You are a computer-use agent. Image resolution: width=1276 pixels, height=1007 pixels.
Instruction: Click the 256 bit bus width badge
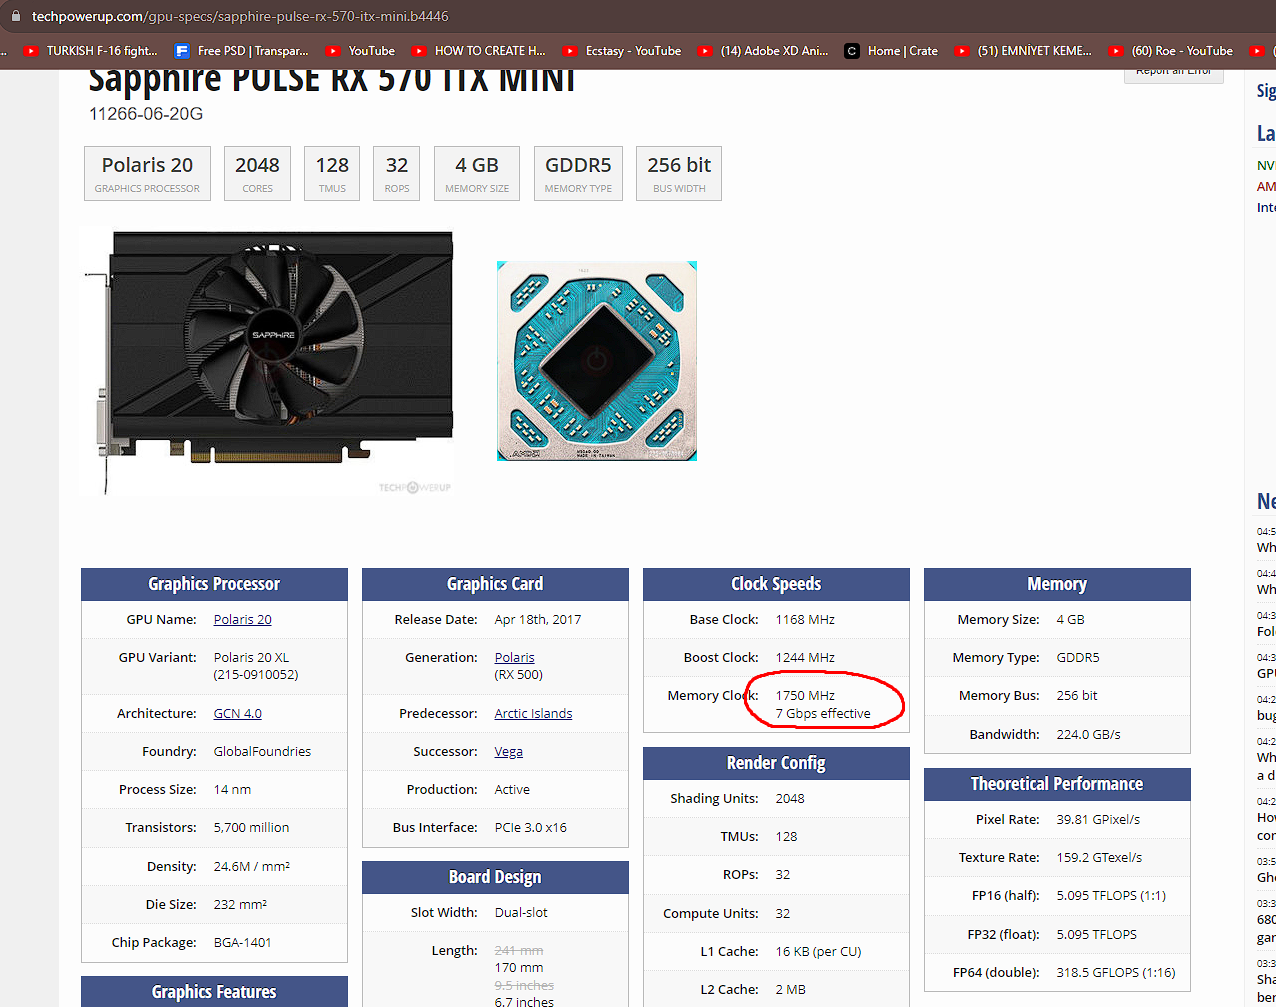[x=679, y=174]
